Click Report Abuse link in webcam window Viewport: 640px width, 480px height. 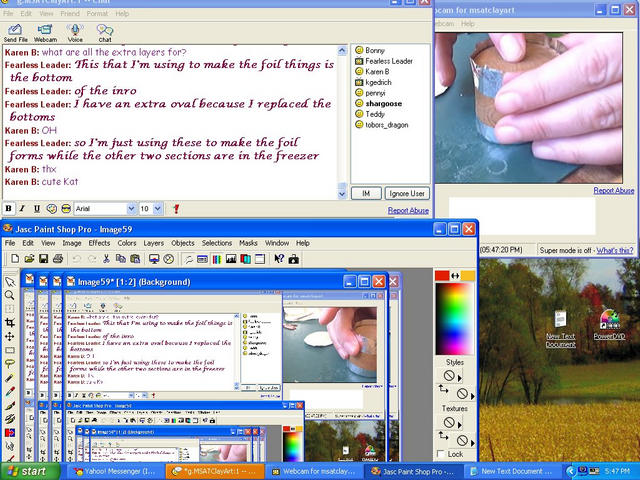click(x=613, y=191)
